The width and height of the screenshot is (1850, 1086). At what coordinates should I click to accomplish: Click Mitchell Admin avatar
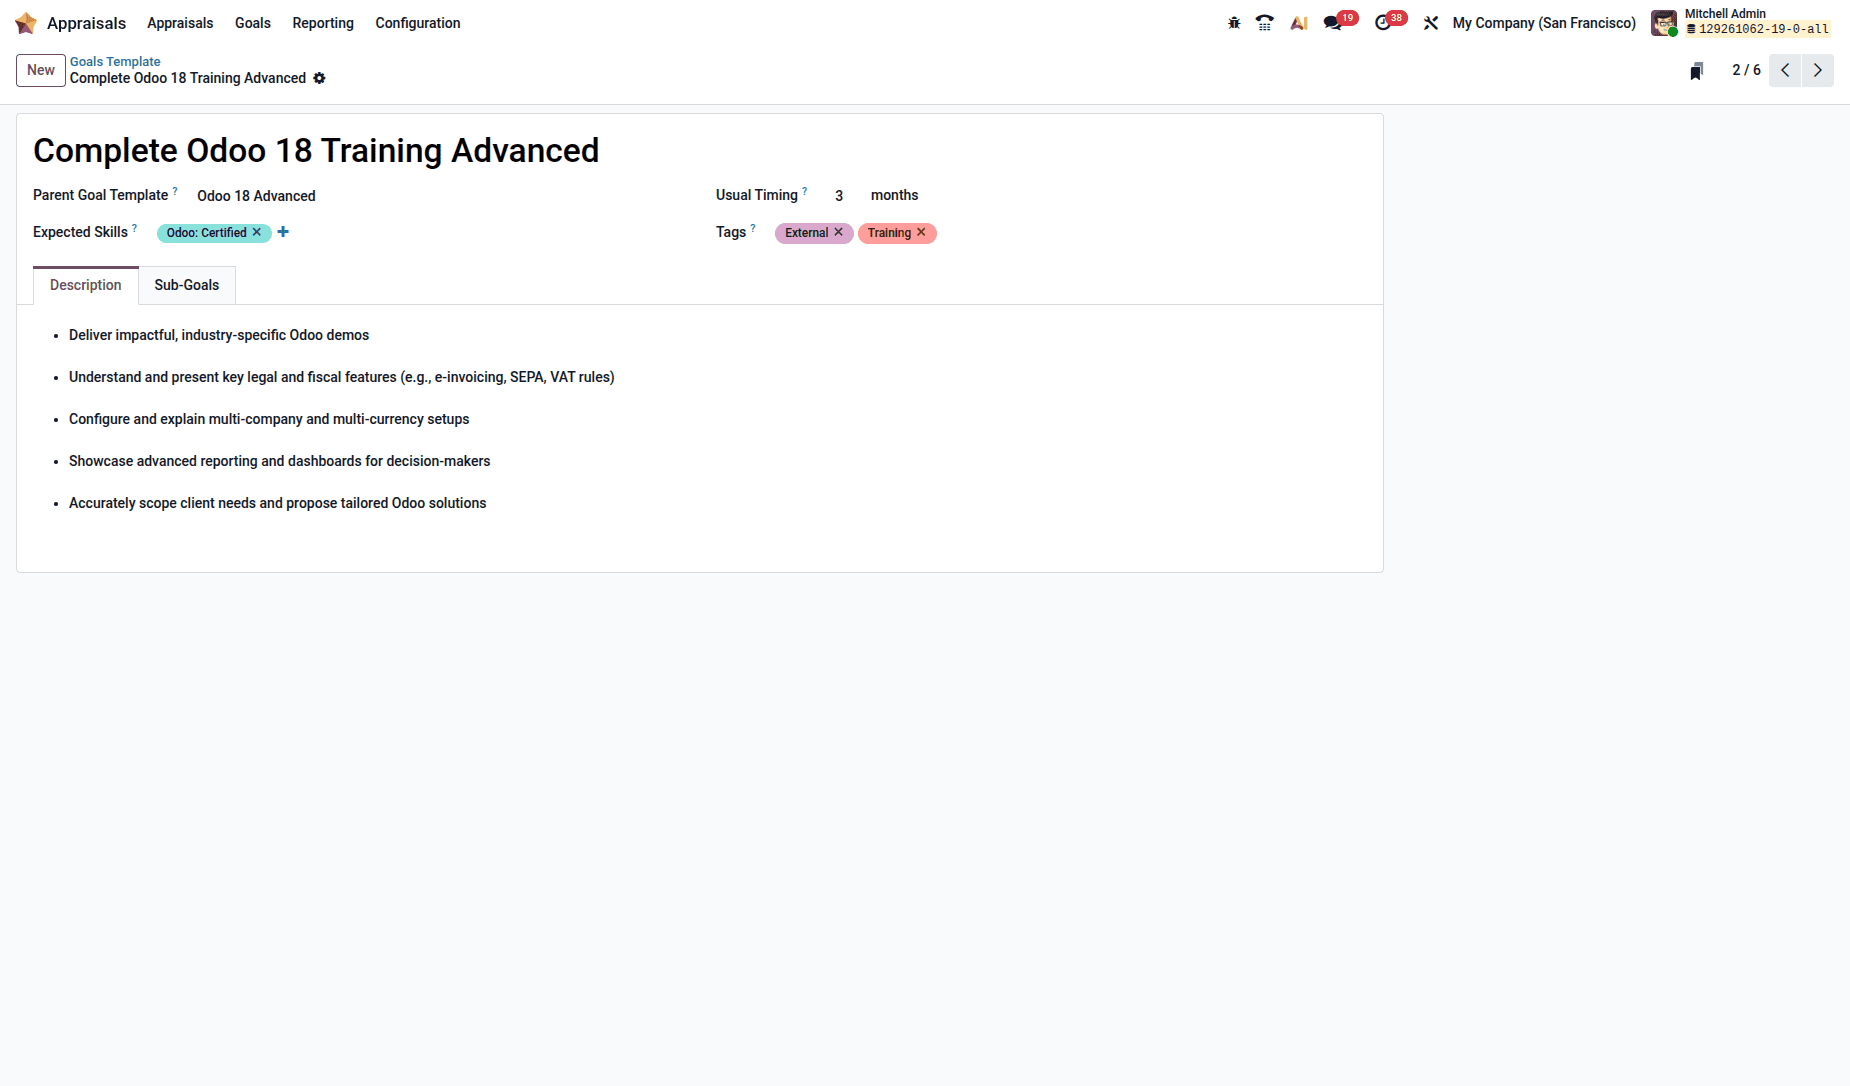(x=1663, y=23)
